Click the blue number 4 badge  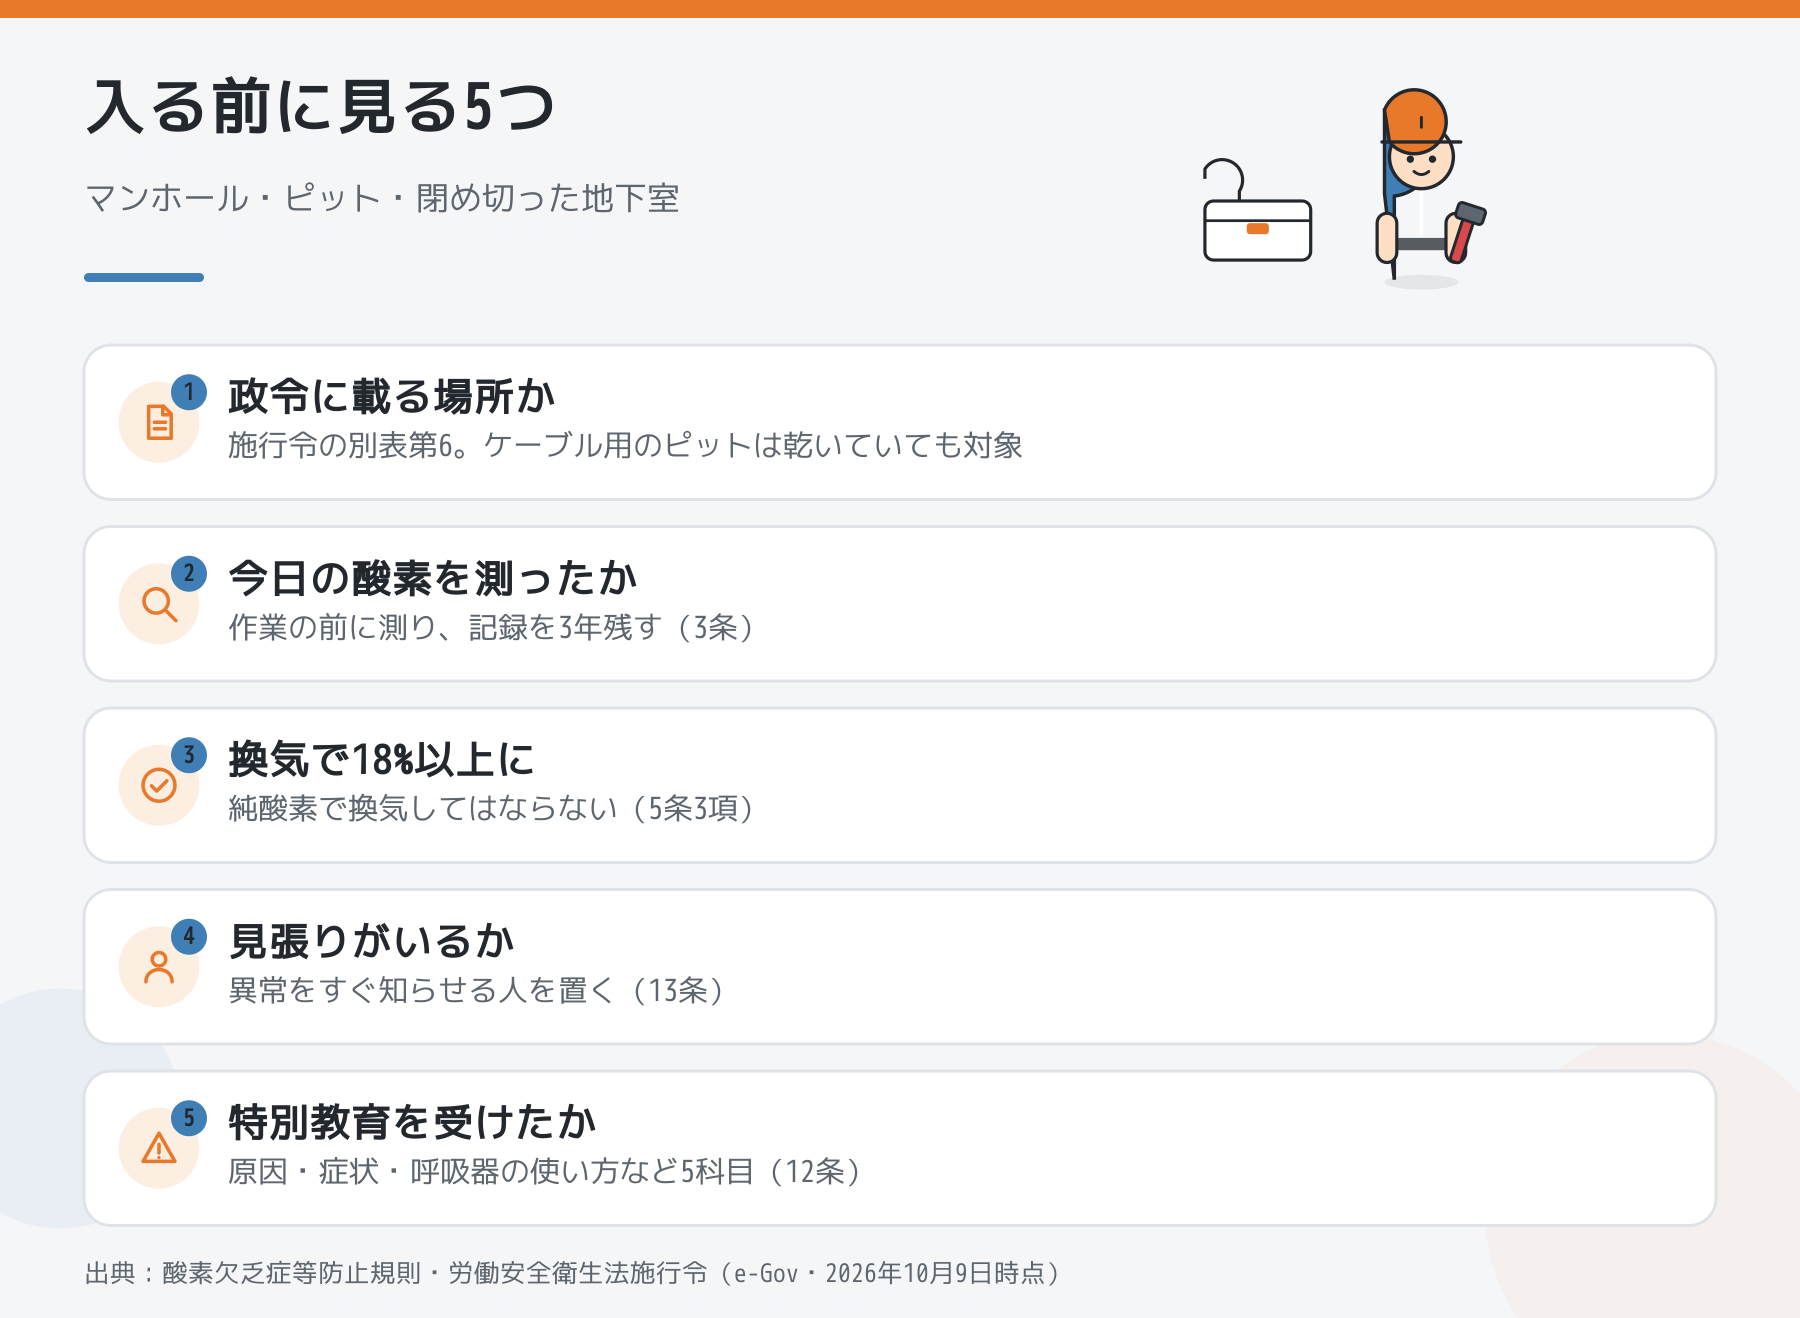(189, 937)
